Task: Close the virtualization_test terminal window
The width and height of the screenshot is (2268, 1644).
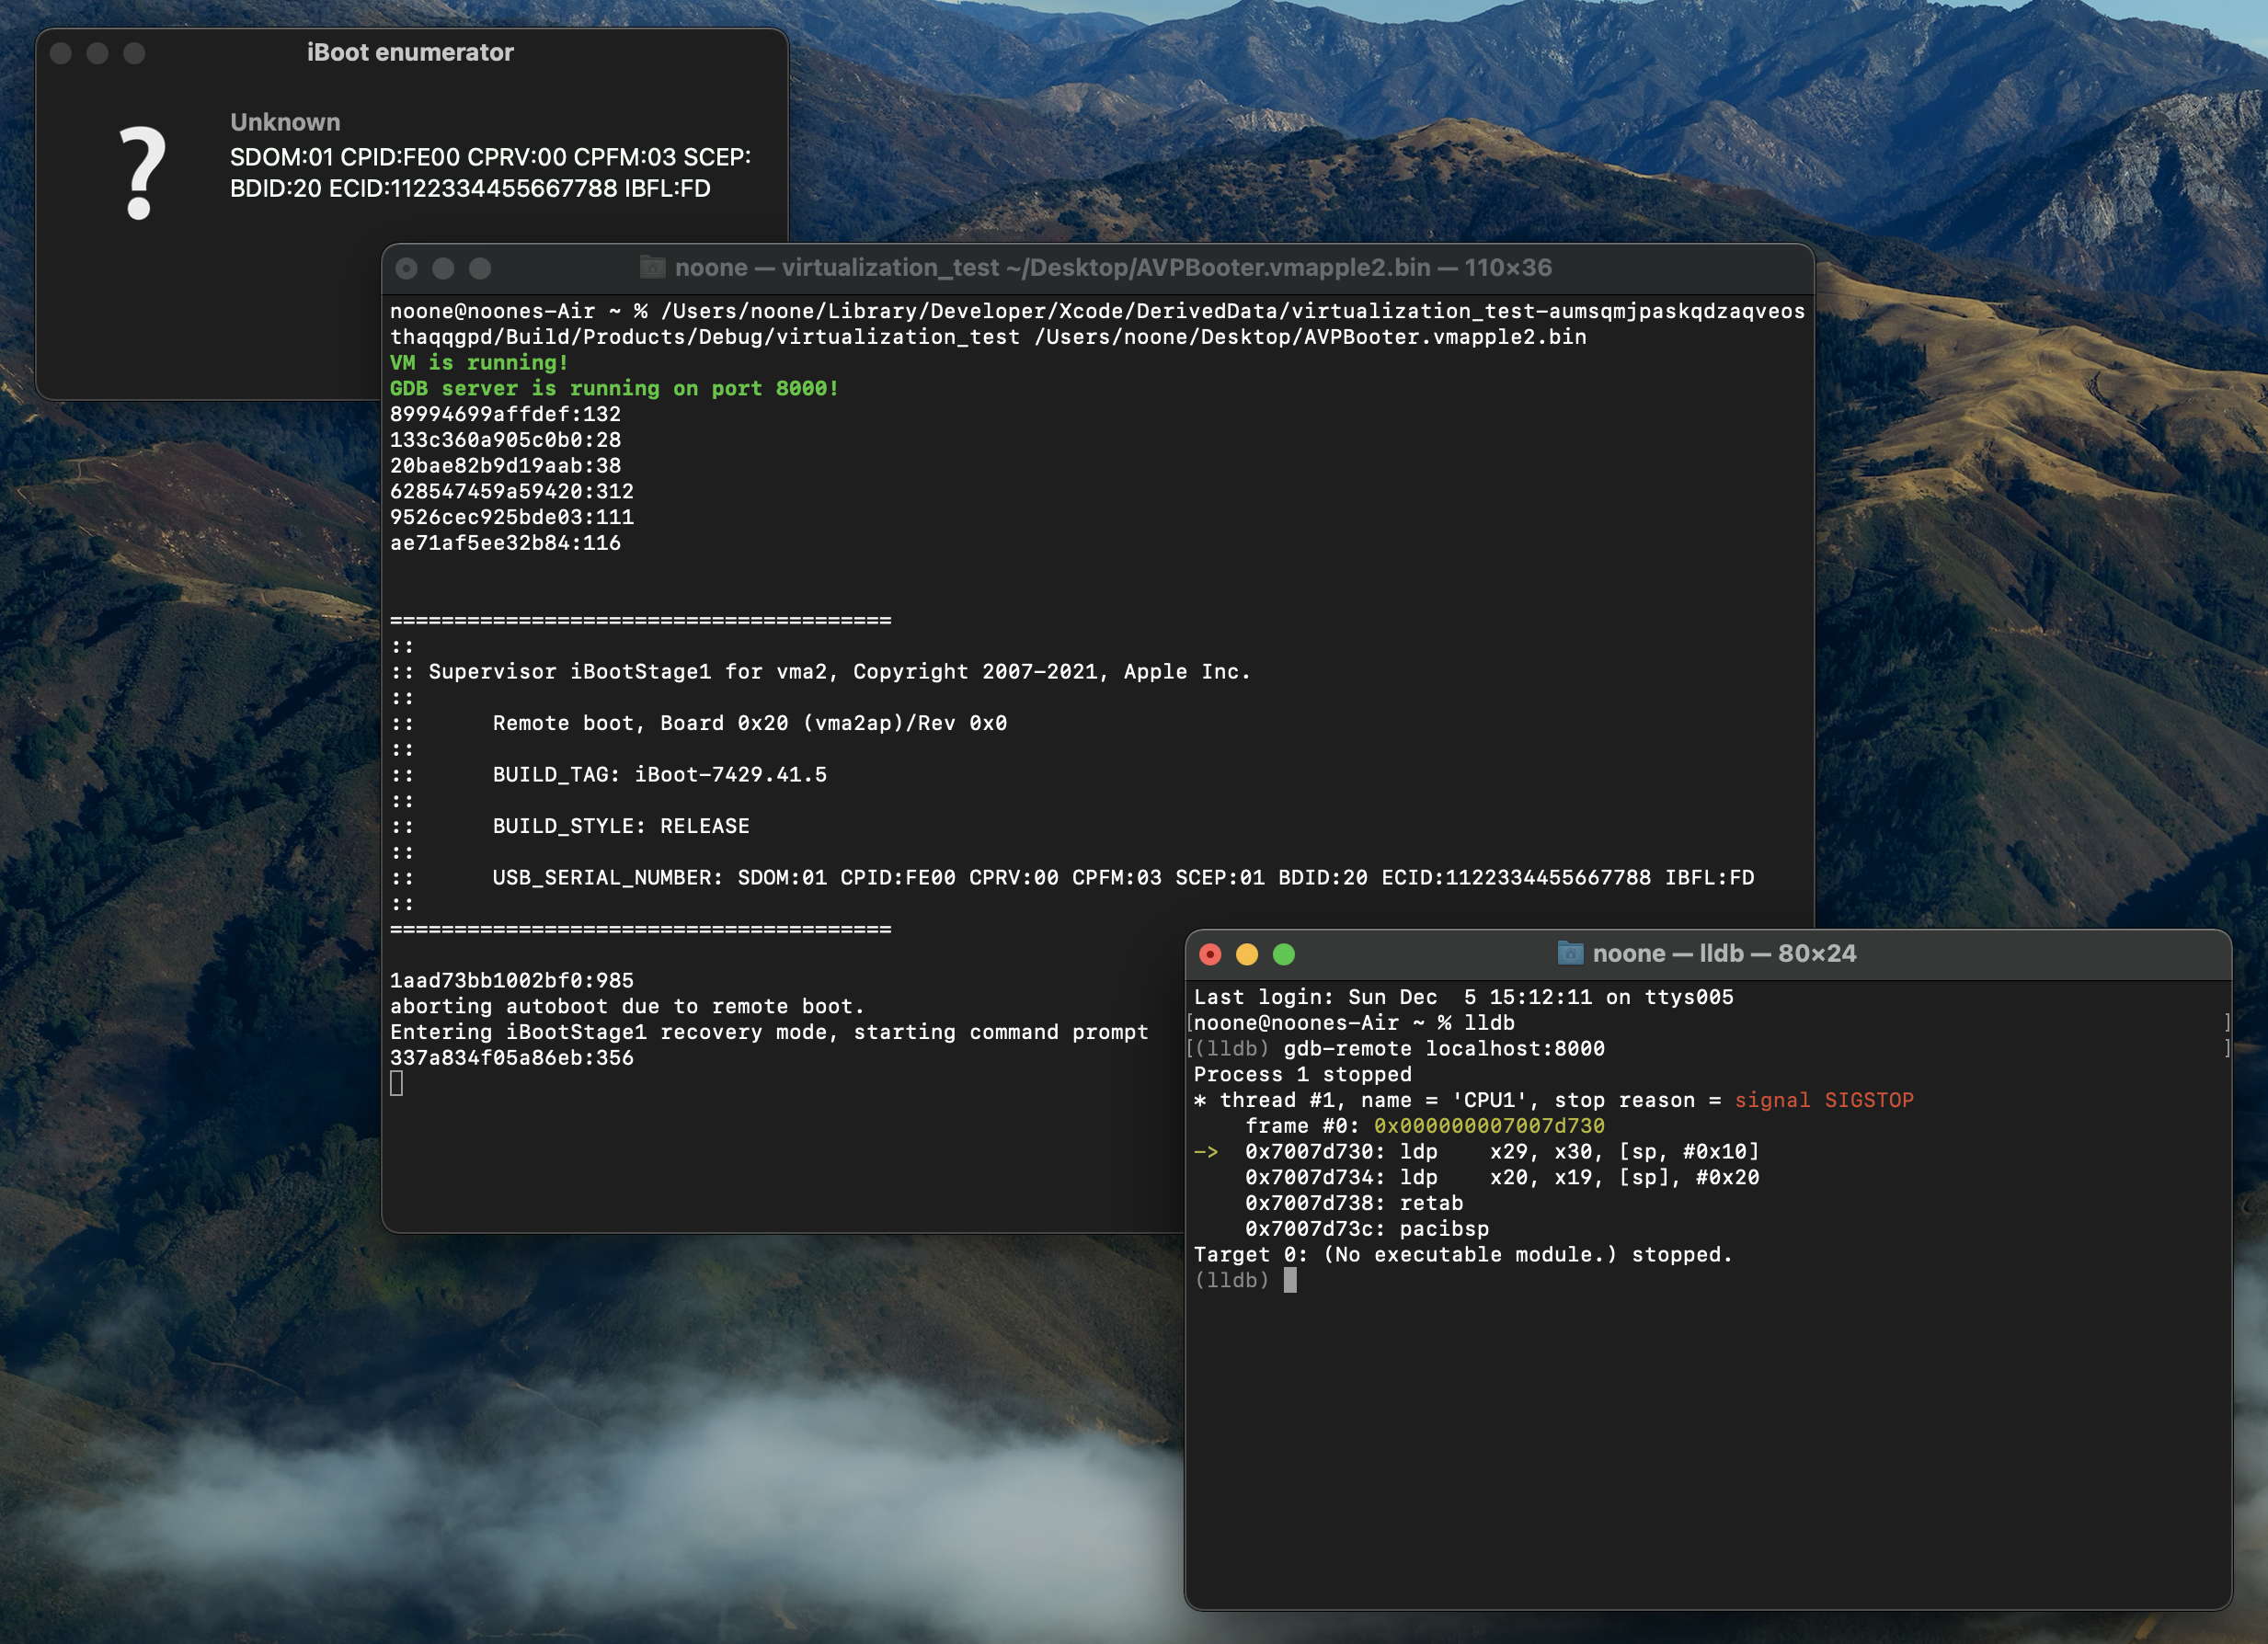Action: [406, 268]
